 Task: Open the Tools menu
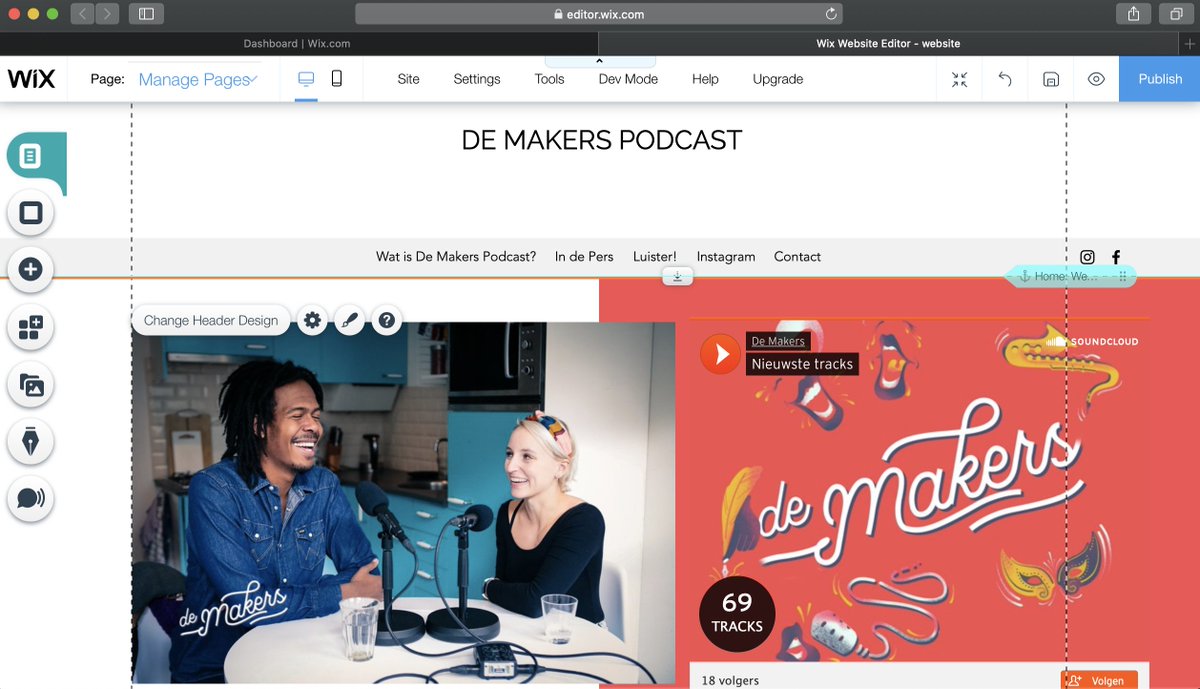point(549,79)
